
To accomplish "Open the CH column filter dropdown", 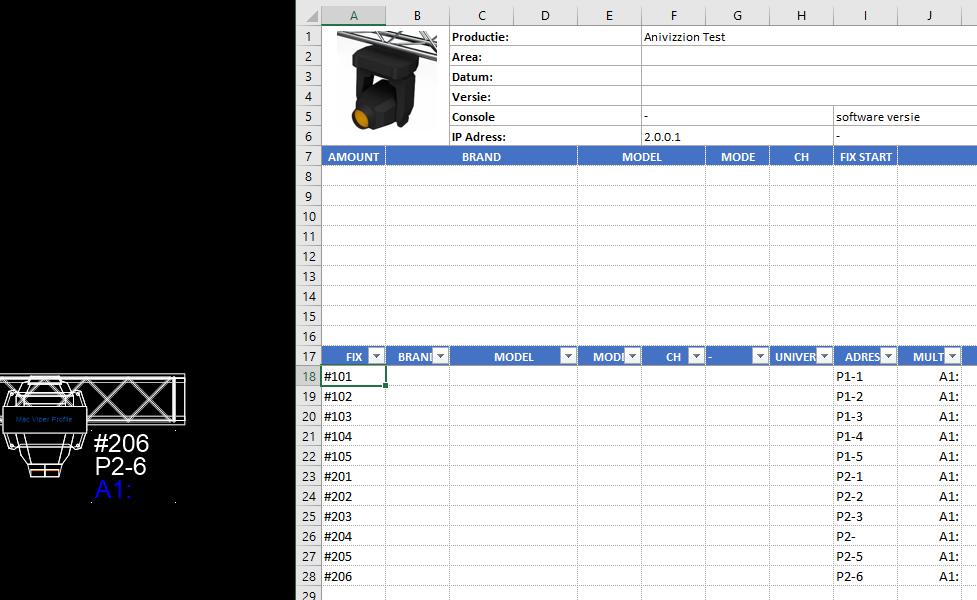I will tap(696, 357).
